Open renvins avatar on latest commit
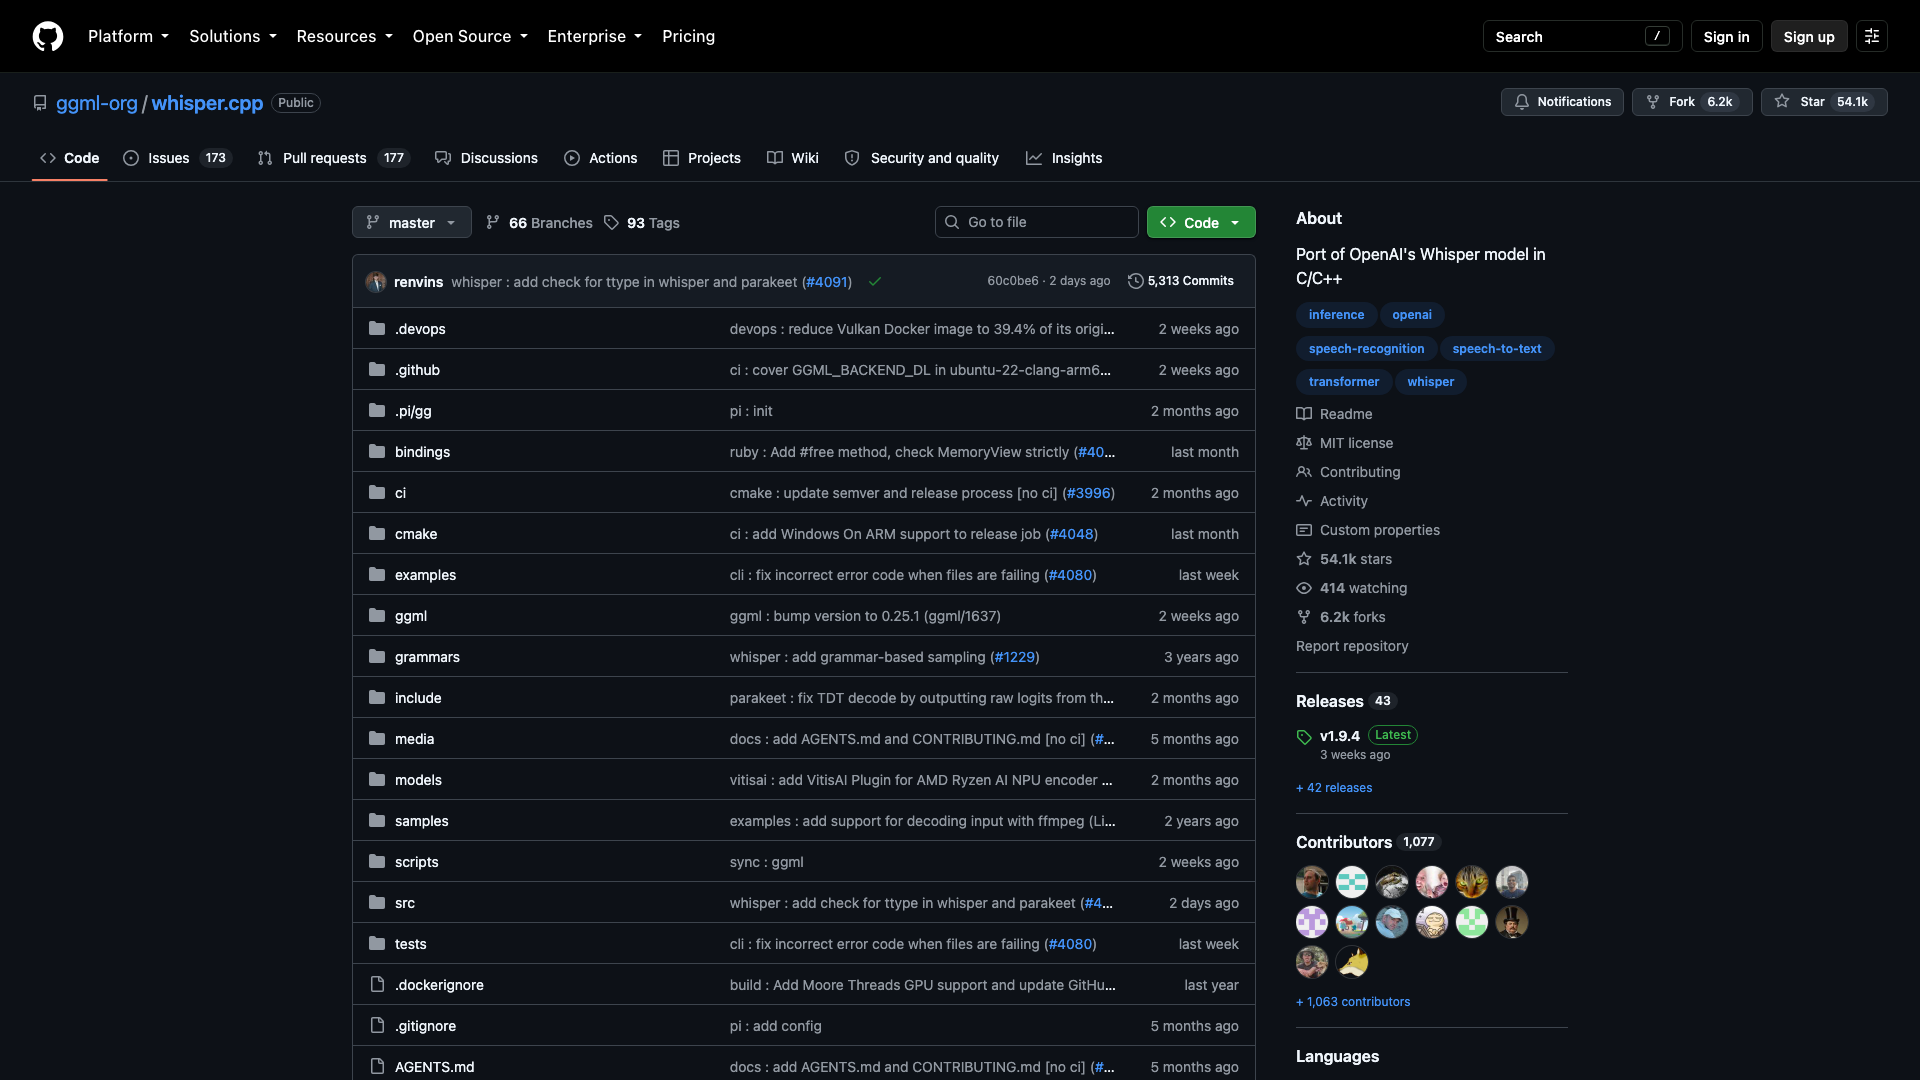 376,282
